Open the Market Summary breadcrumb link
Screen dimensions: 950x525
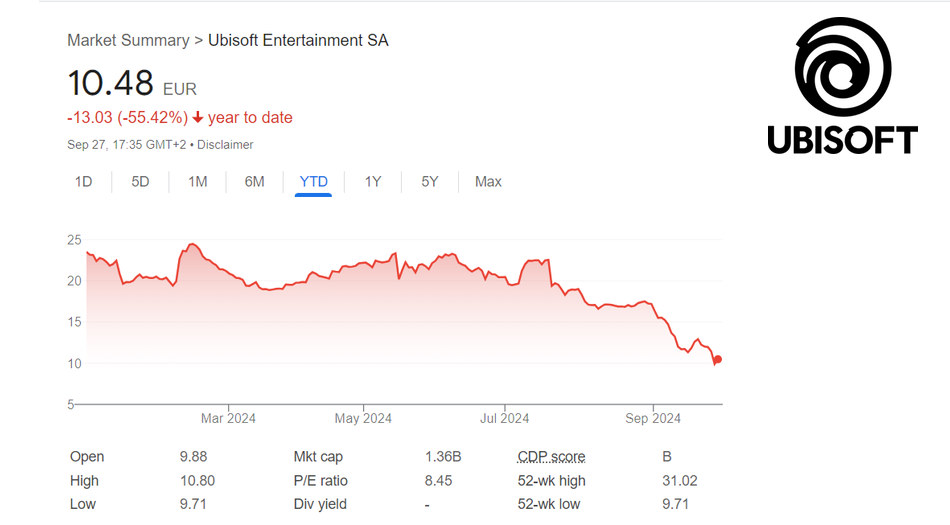click(x=128, y=41)
